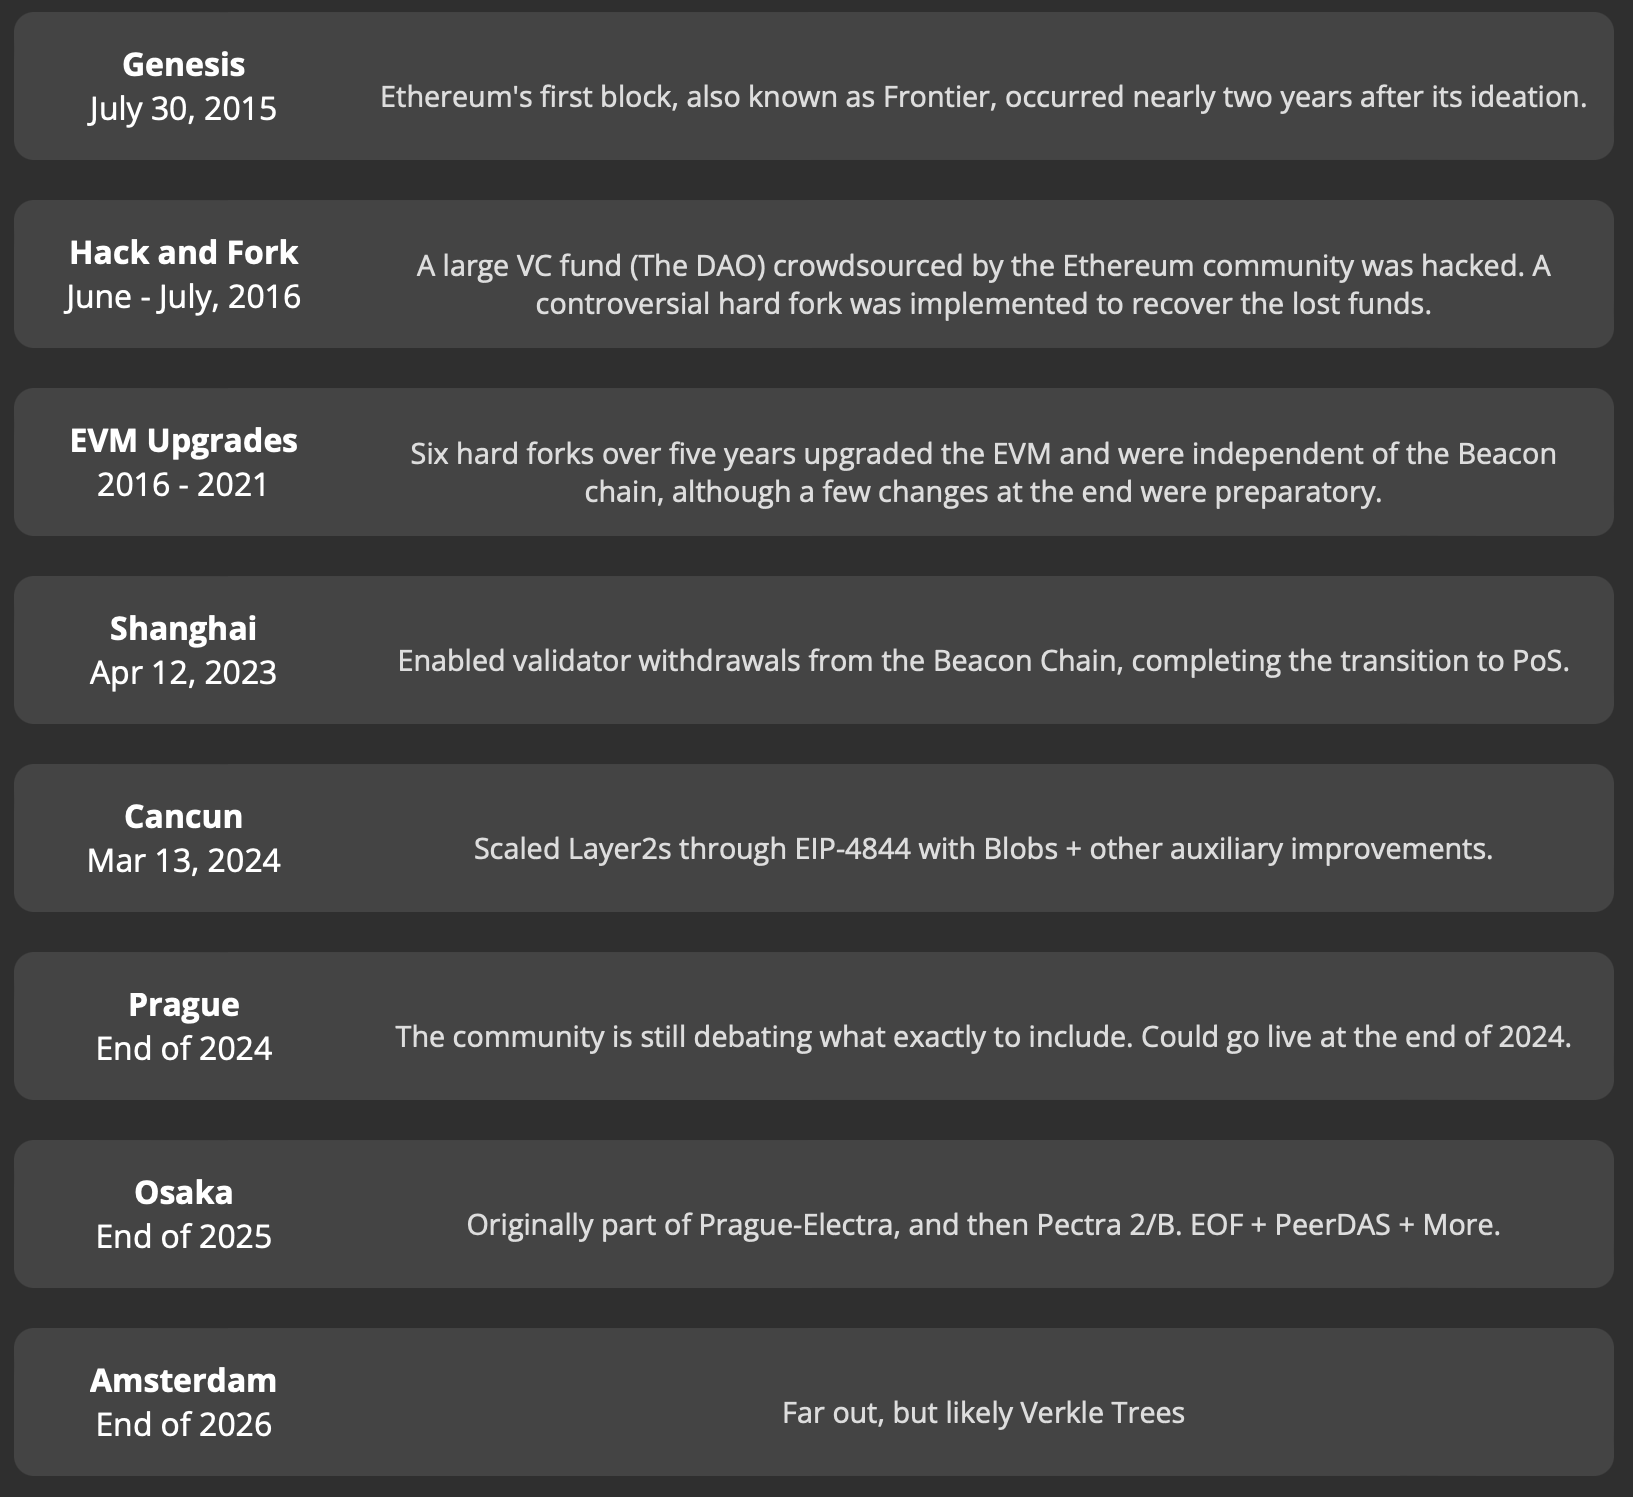Screen dimensions: 1633x1497
Task: Click the Osaka heading
Action: tap(183, 1192)
